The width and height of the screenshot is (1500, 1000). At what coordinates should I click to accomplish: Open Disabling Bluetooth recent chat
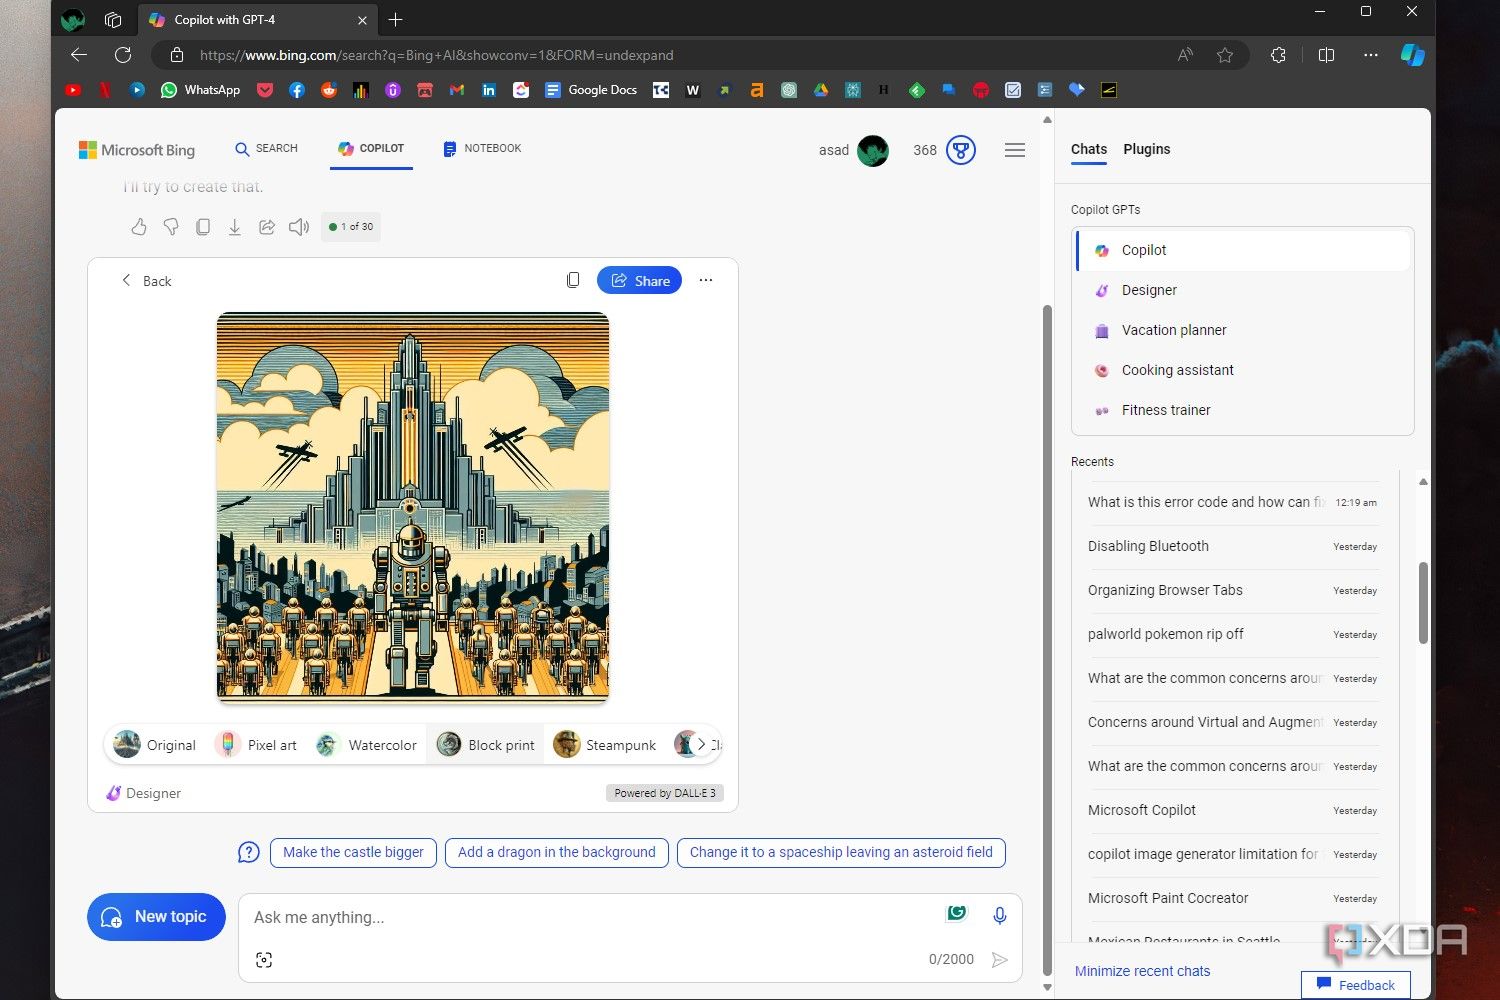[1233, 546]
